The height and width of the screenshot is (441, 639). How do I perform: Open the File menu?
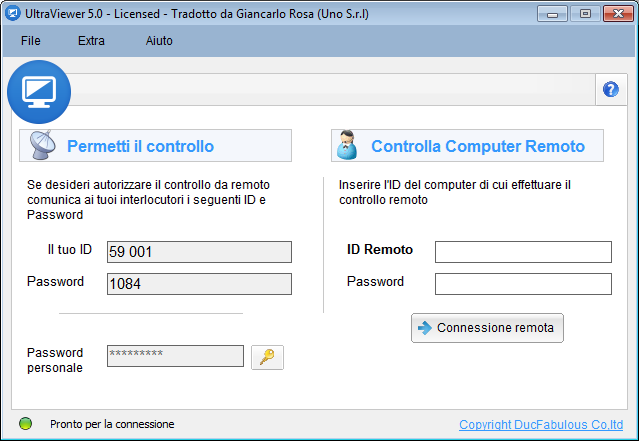(31, 41)
